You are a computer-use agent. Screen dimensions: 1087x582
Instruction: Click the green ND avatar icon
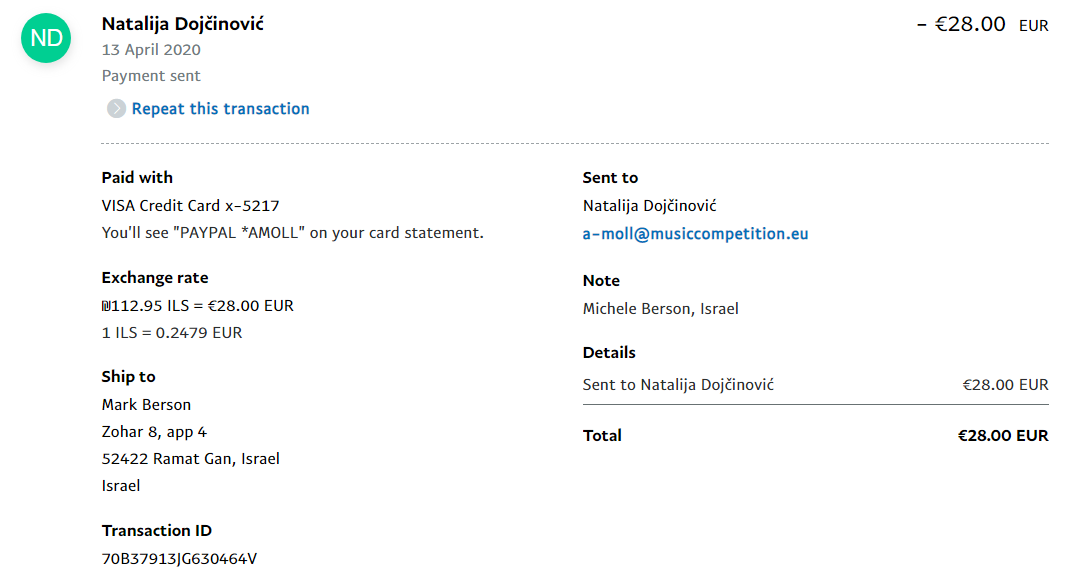[47, 39]
